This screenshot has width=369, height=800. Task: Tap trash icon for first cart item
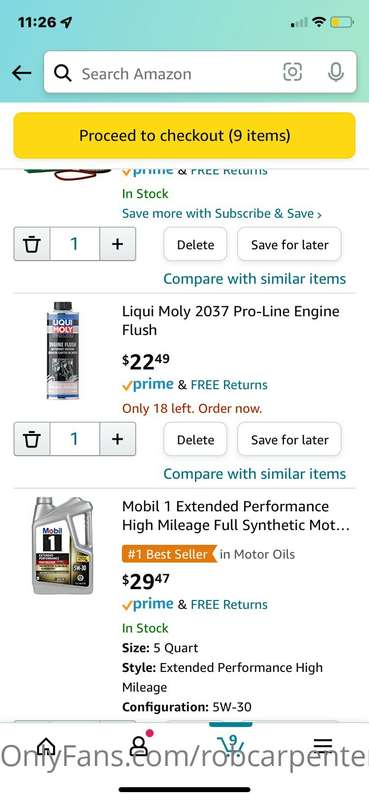32,244
